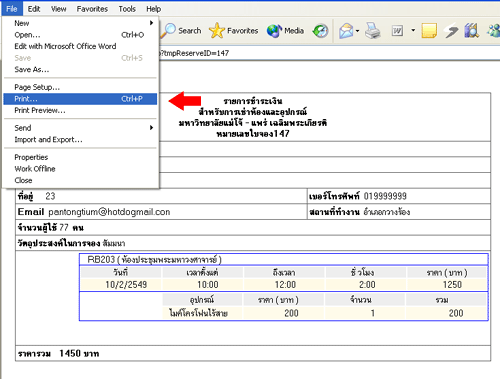Screen dimensions: 500x379
Task: Click reservation number heading ending in 147
Action: click(253, 134)
